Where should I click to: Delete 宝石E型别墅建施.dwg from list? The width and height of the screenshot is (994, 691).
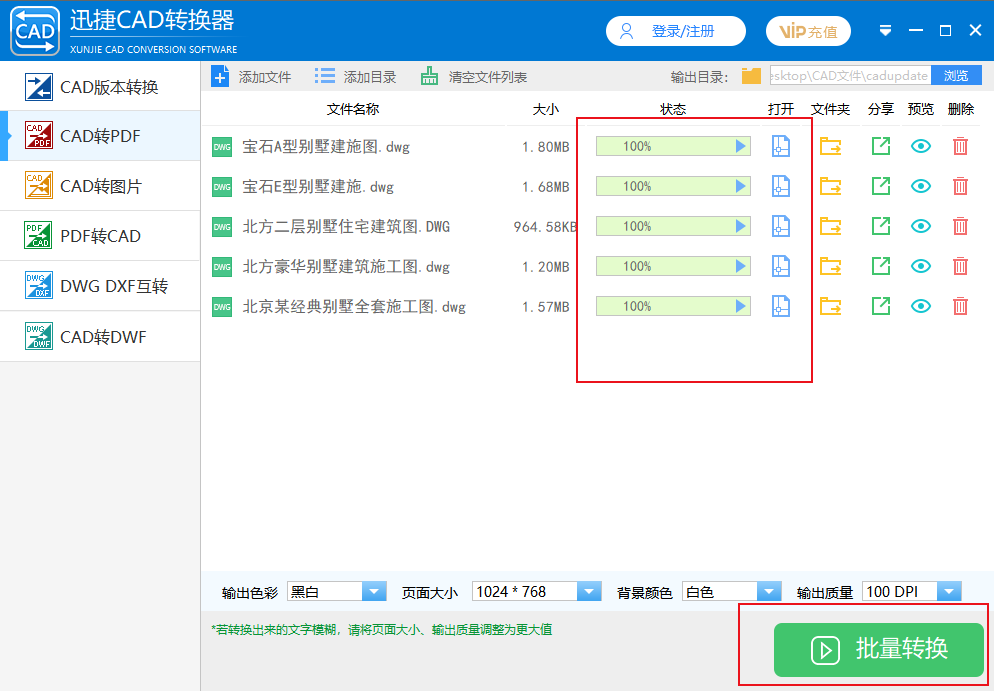(x=960, y=186)
